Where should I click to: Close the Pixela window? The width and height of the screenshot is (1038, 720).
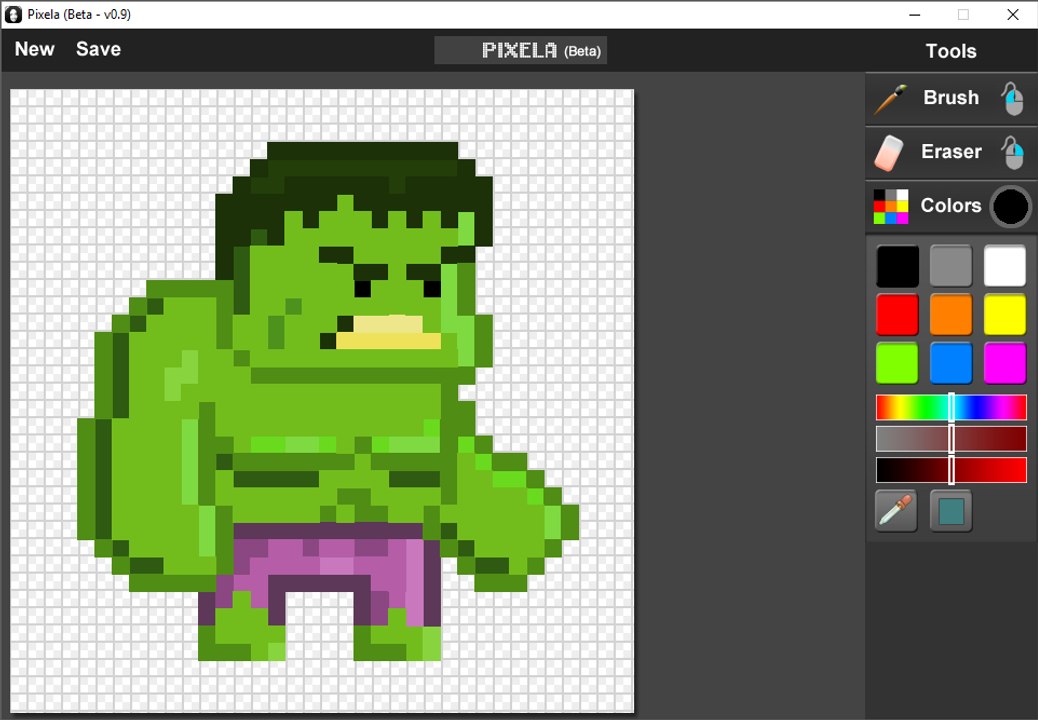(x=1012, y=15)
